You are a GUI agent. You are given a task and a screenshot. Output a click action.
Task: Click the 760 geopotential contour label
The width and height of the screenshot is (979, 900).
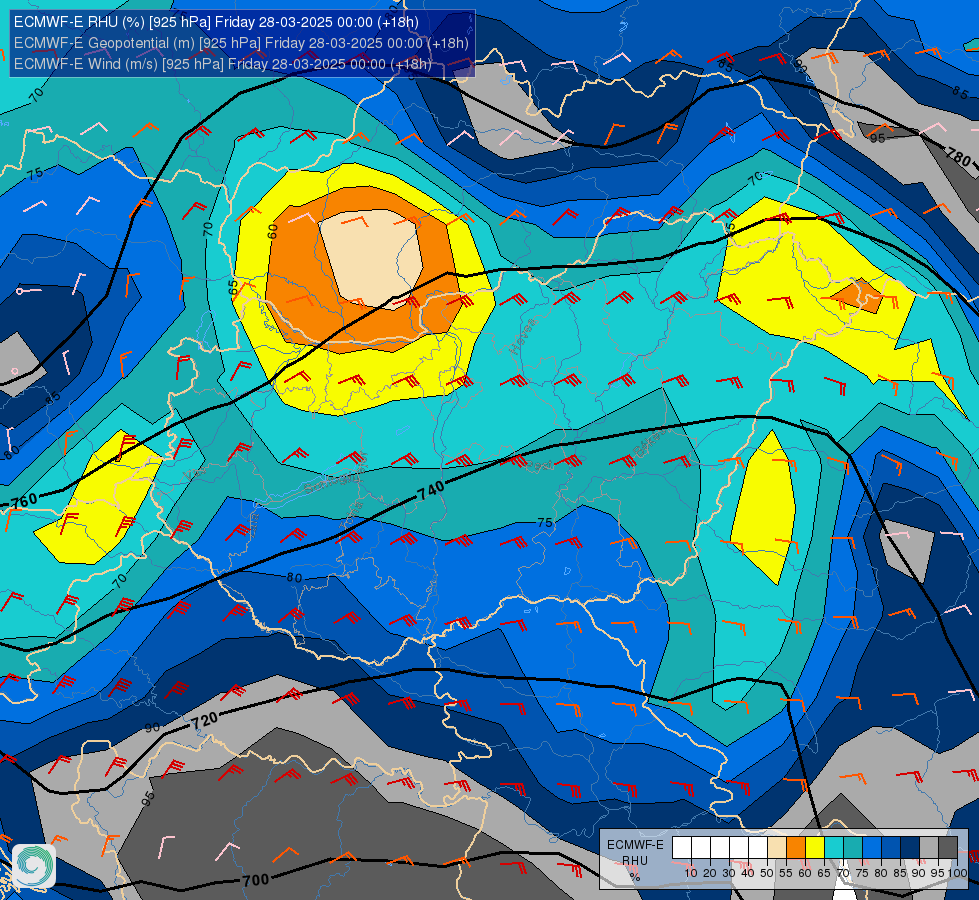[25, 500]
